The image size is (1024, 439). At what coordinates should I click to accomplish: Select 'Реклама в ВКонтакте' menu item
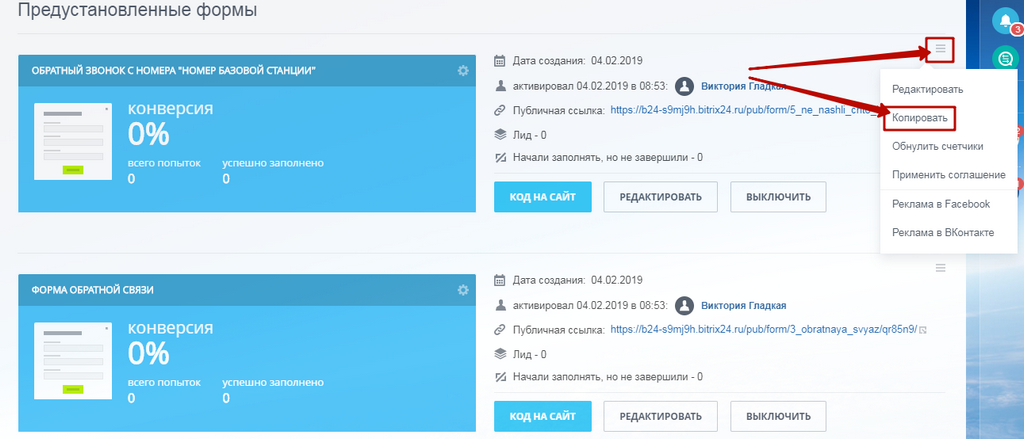point(943,233)
